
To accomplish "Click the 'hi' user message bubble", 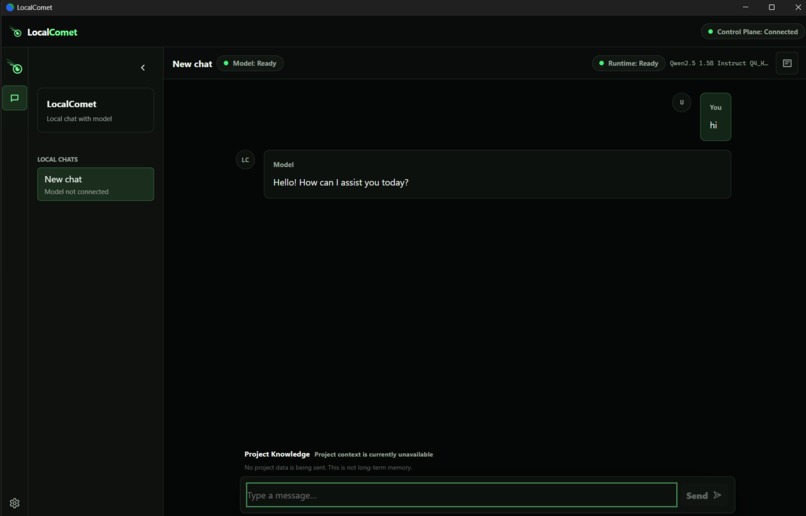I will coord(716,117).
